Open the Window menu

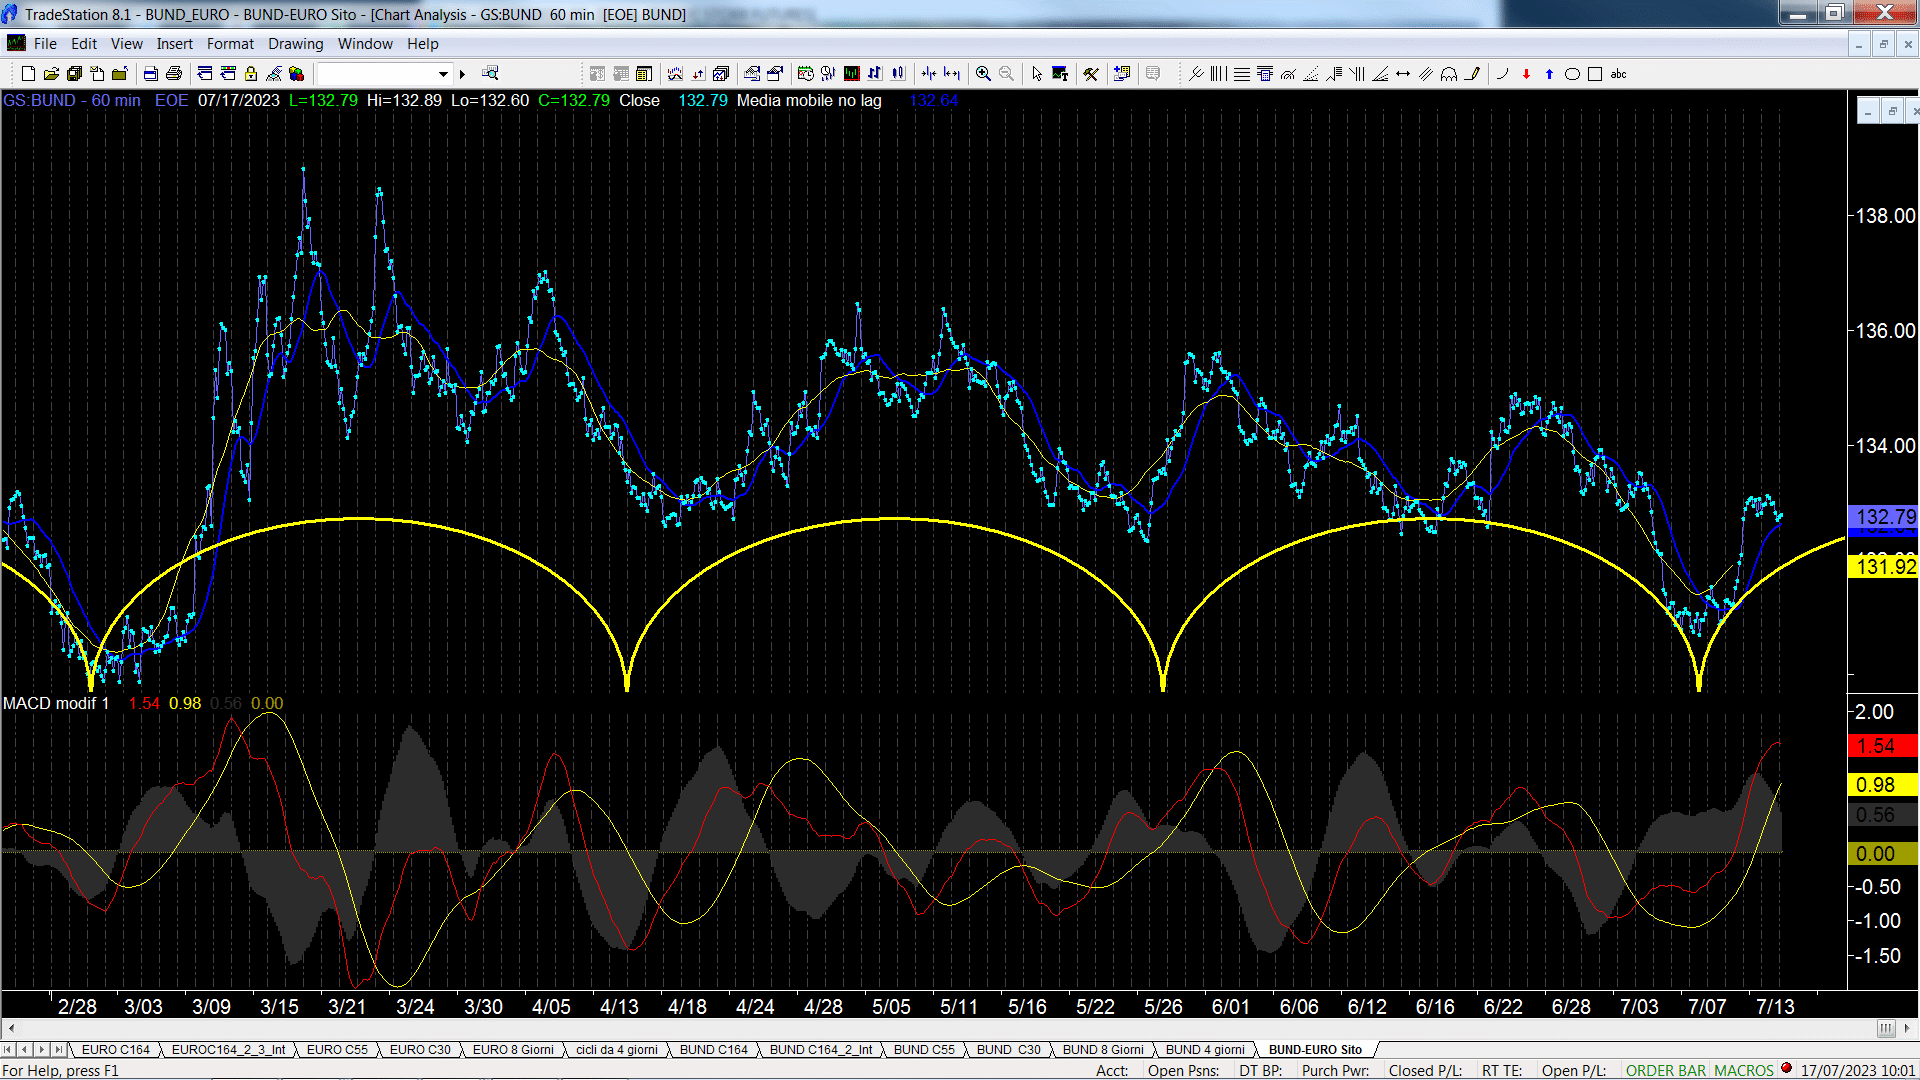point(365,43)
